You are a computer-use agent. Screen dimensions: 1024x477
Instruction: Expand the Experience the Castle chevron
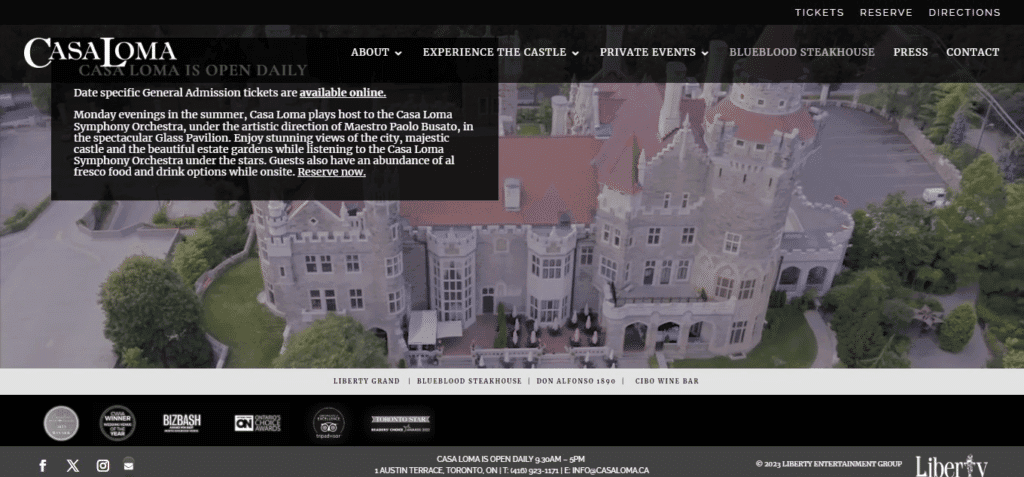tap(575, 53)
